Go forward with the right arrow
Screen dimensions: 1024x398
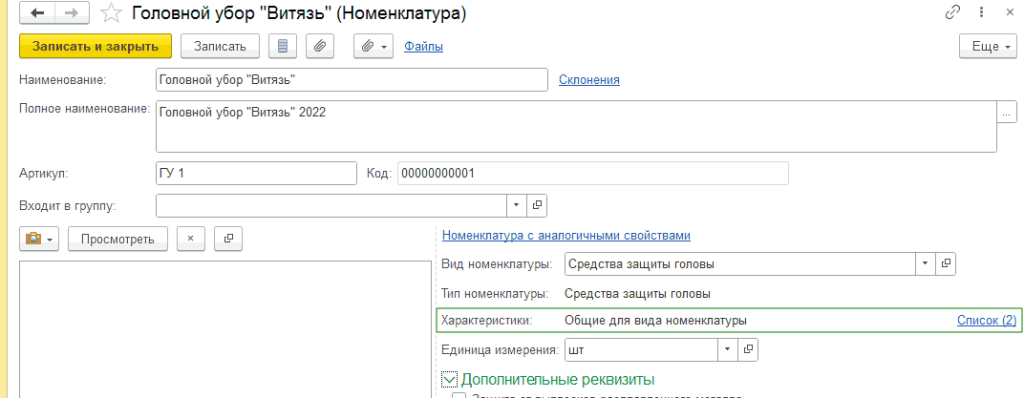click(72, 14)
